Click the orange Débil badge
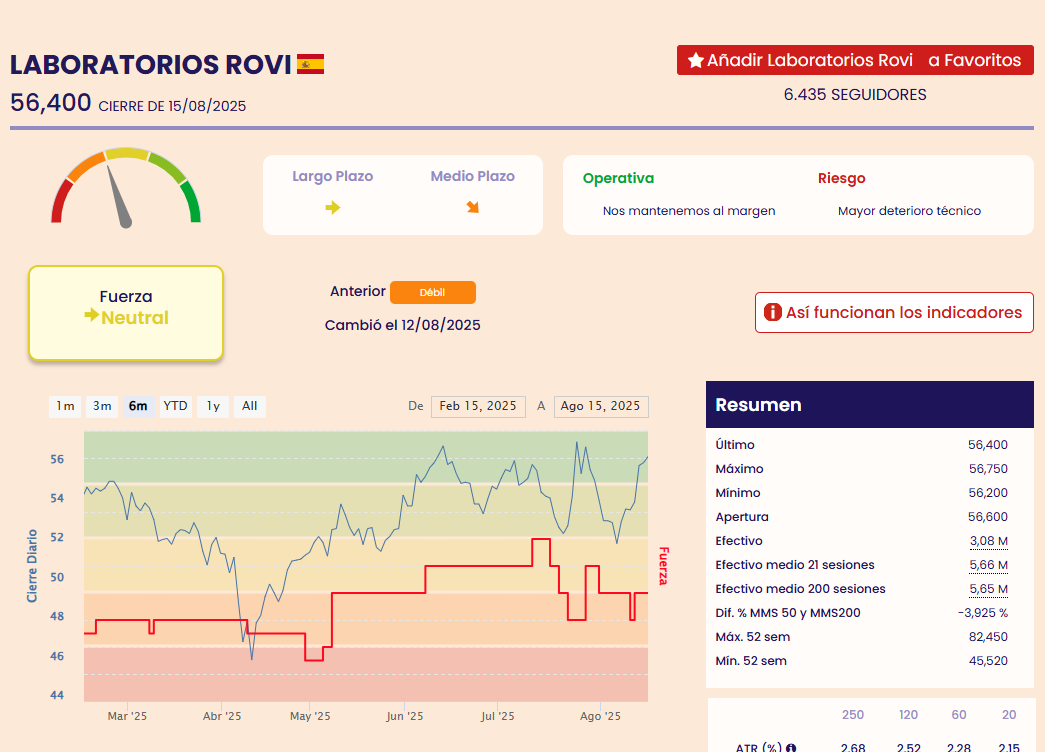 coord(433,293)
